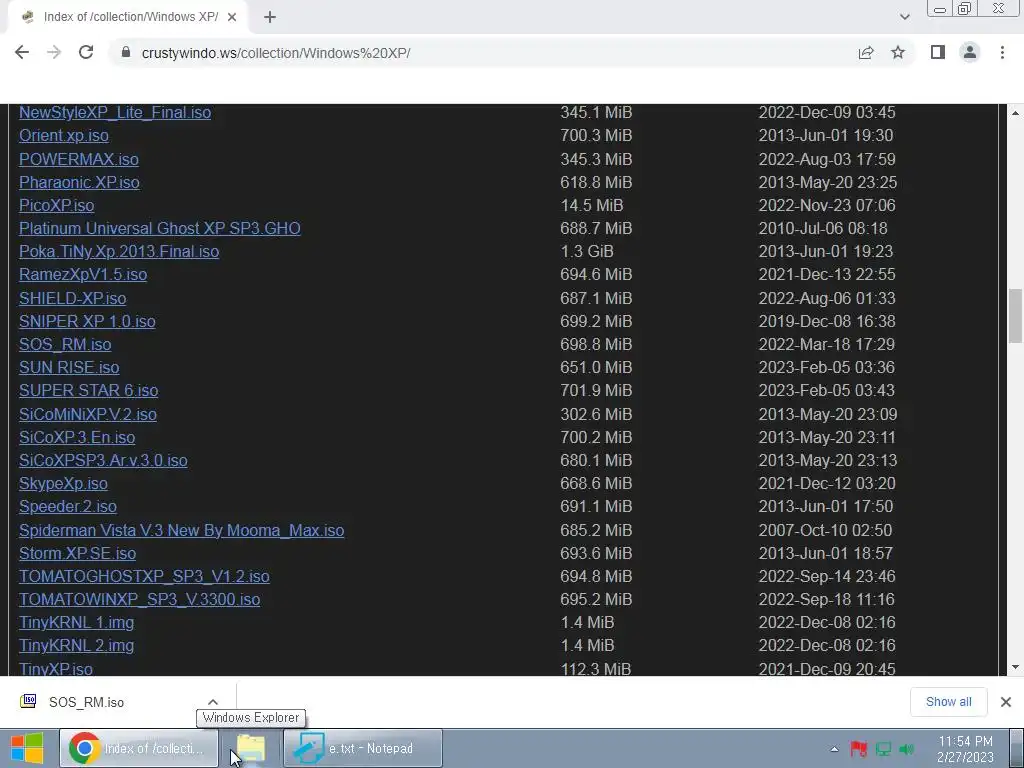Download Storm.XP.SE.iso
The width and height of the screenshot is (1024, 768).
point(78,553)
